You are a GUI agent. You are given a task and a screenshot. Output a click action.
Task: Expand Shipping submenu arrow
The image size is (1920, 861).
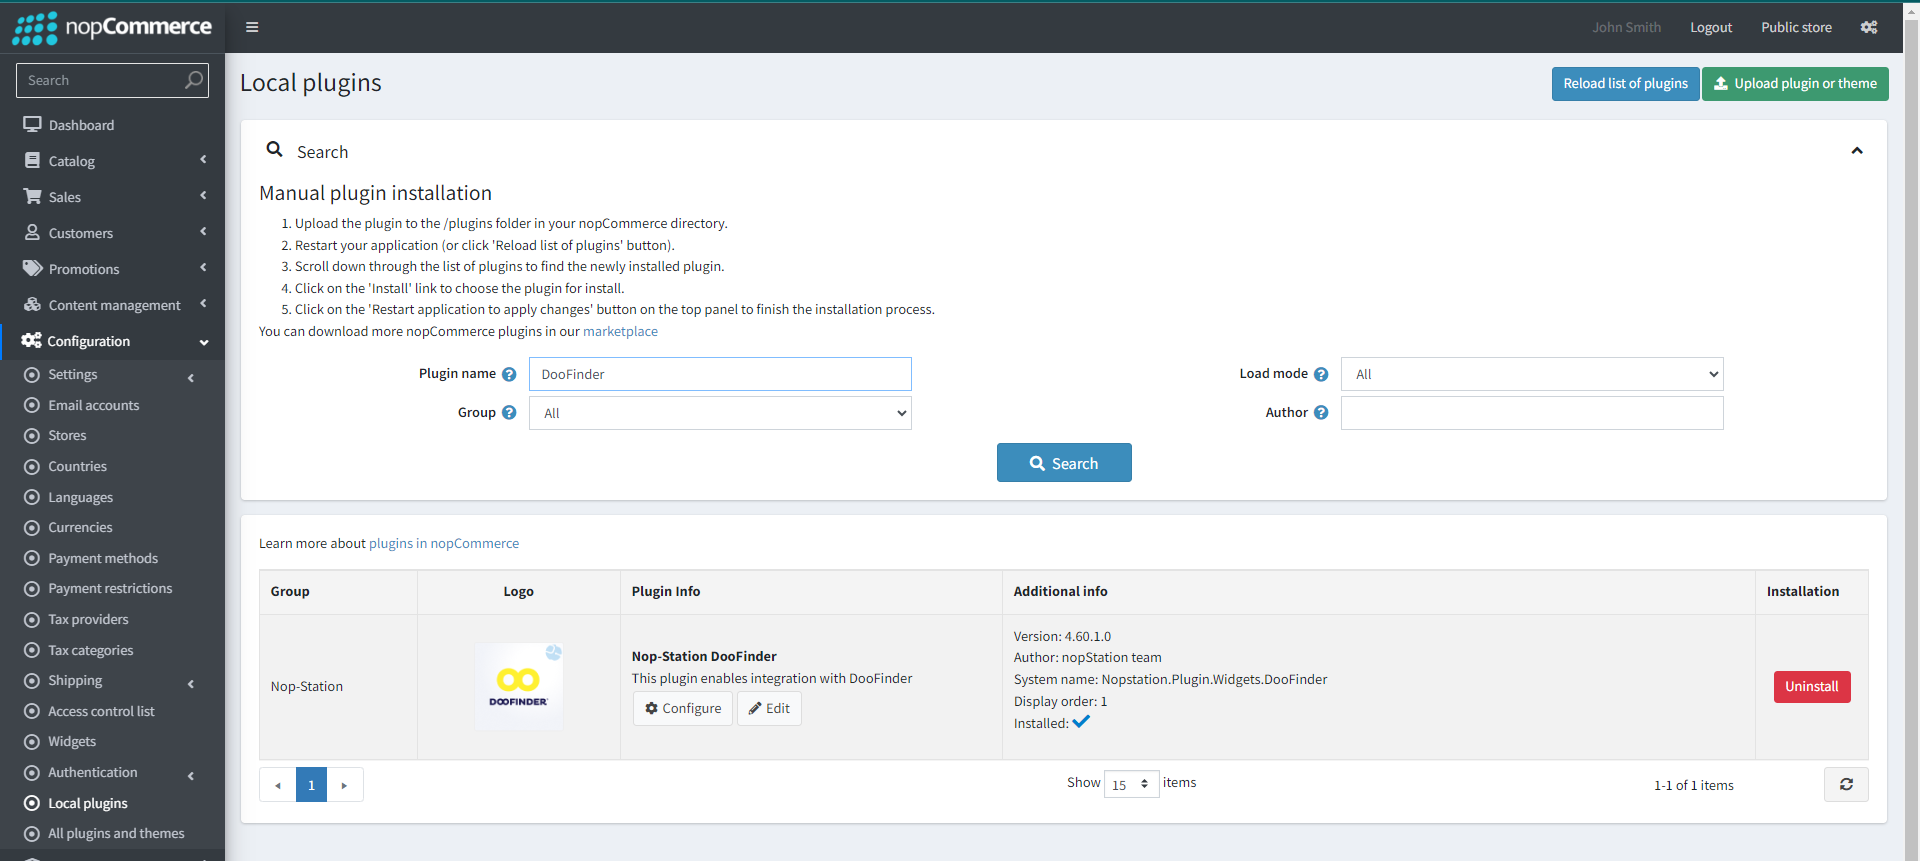tap(191, 684)
